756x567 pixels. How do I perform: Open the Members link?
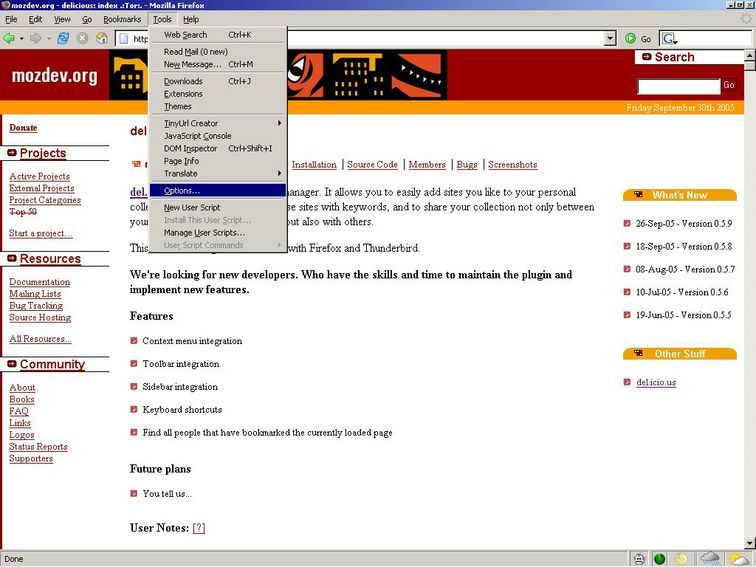(427, 164)
